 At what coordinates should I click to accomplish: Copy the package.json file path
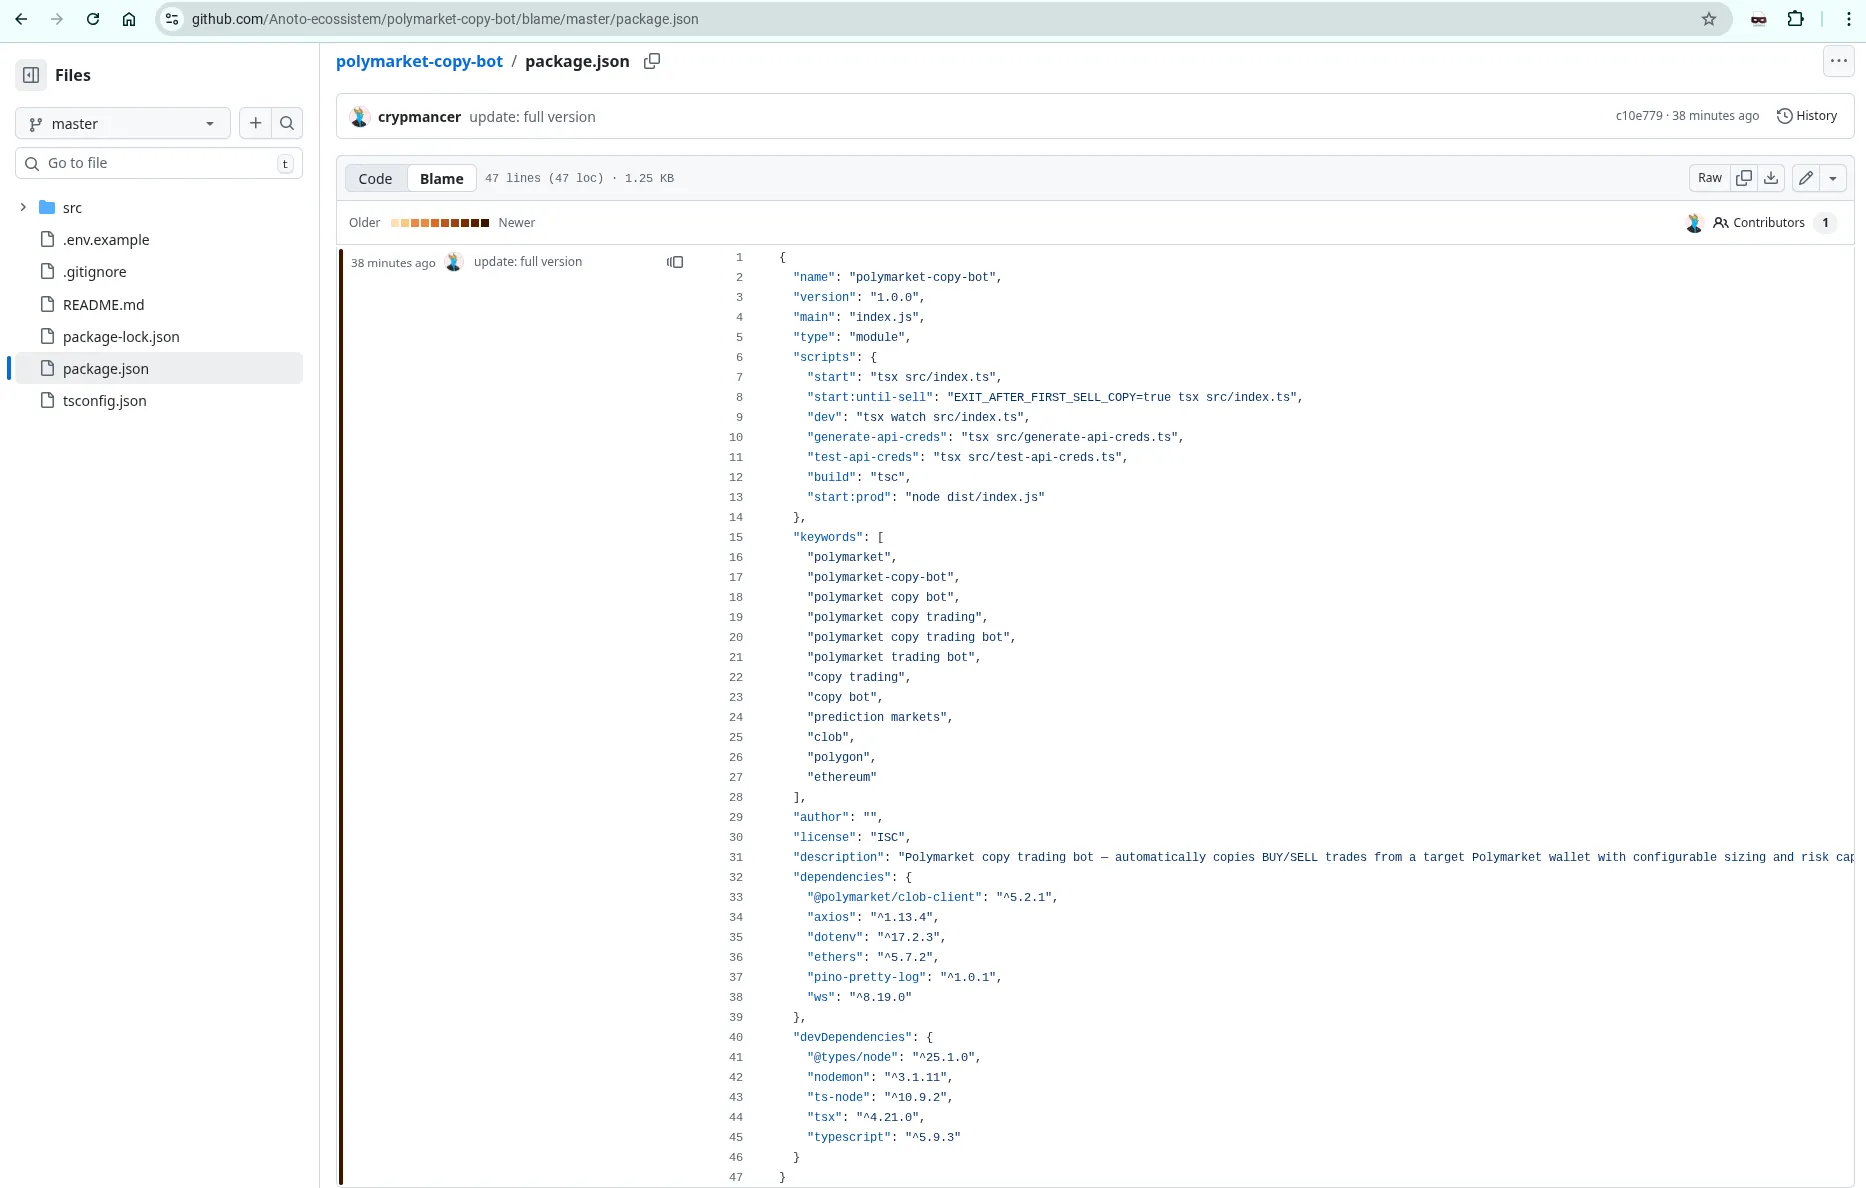click(652, 61)
